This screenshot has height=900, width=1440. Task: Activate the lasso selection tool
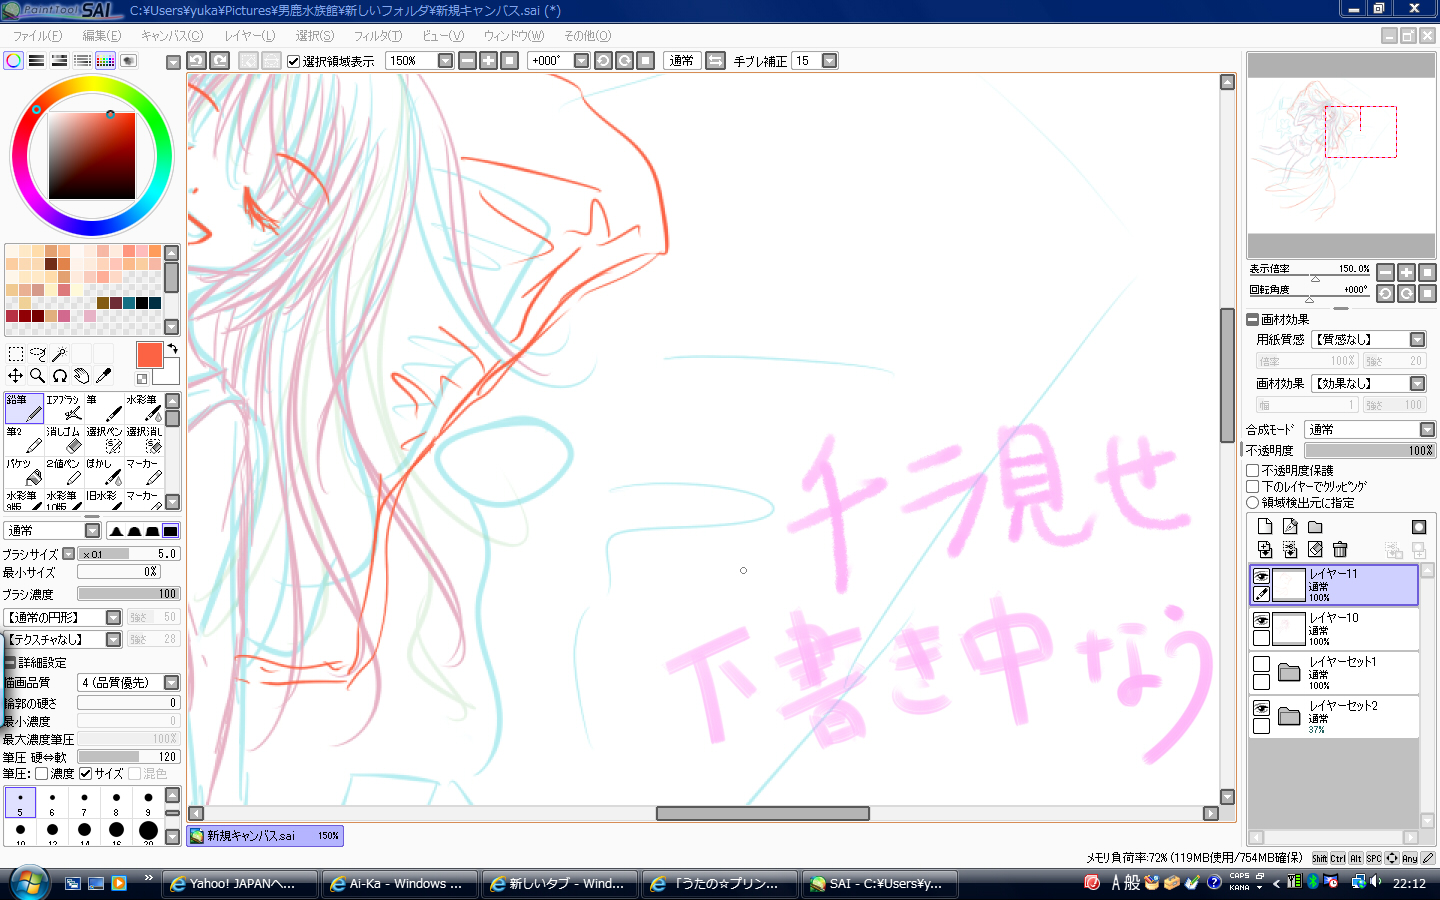37,354
